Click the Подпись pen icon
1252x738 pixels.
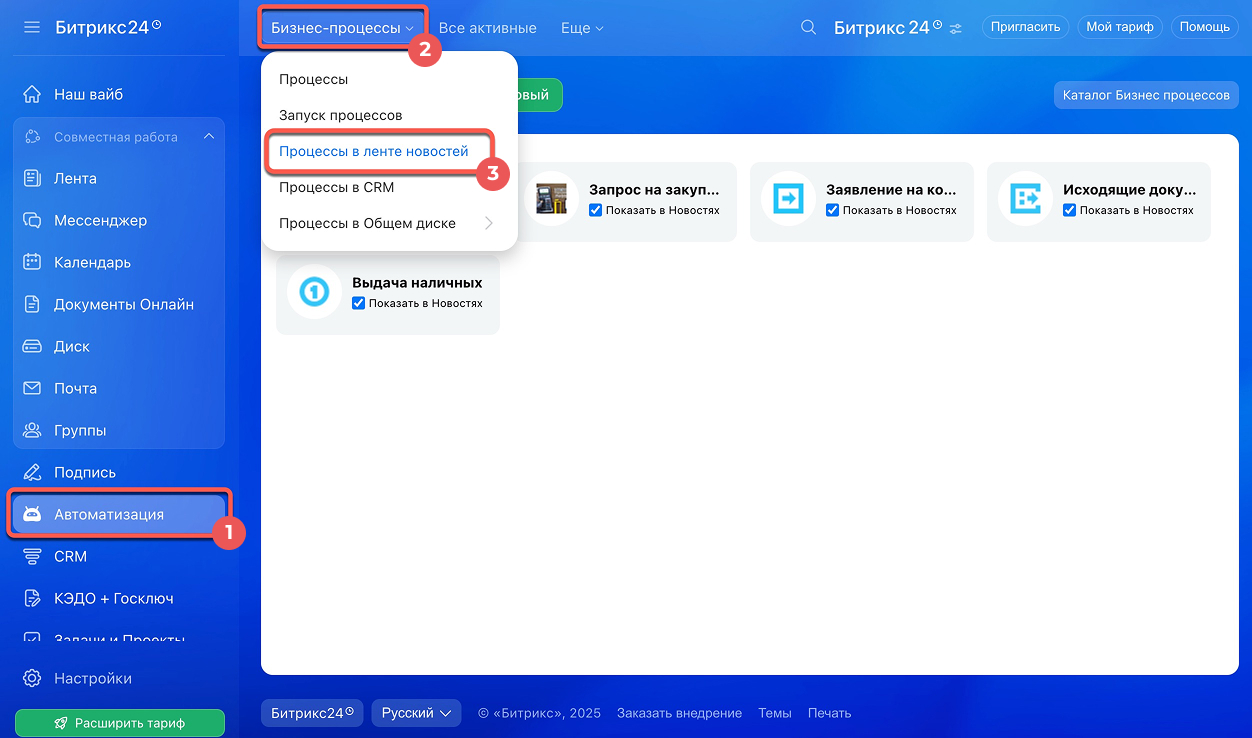pos(32,472)
